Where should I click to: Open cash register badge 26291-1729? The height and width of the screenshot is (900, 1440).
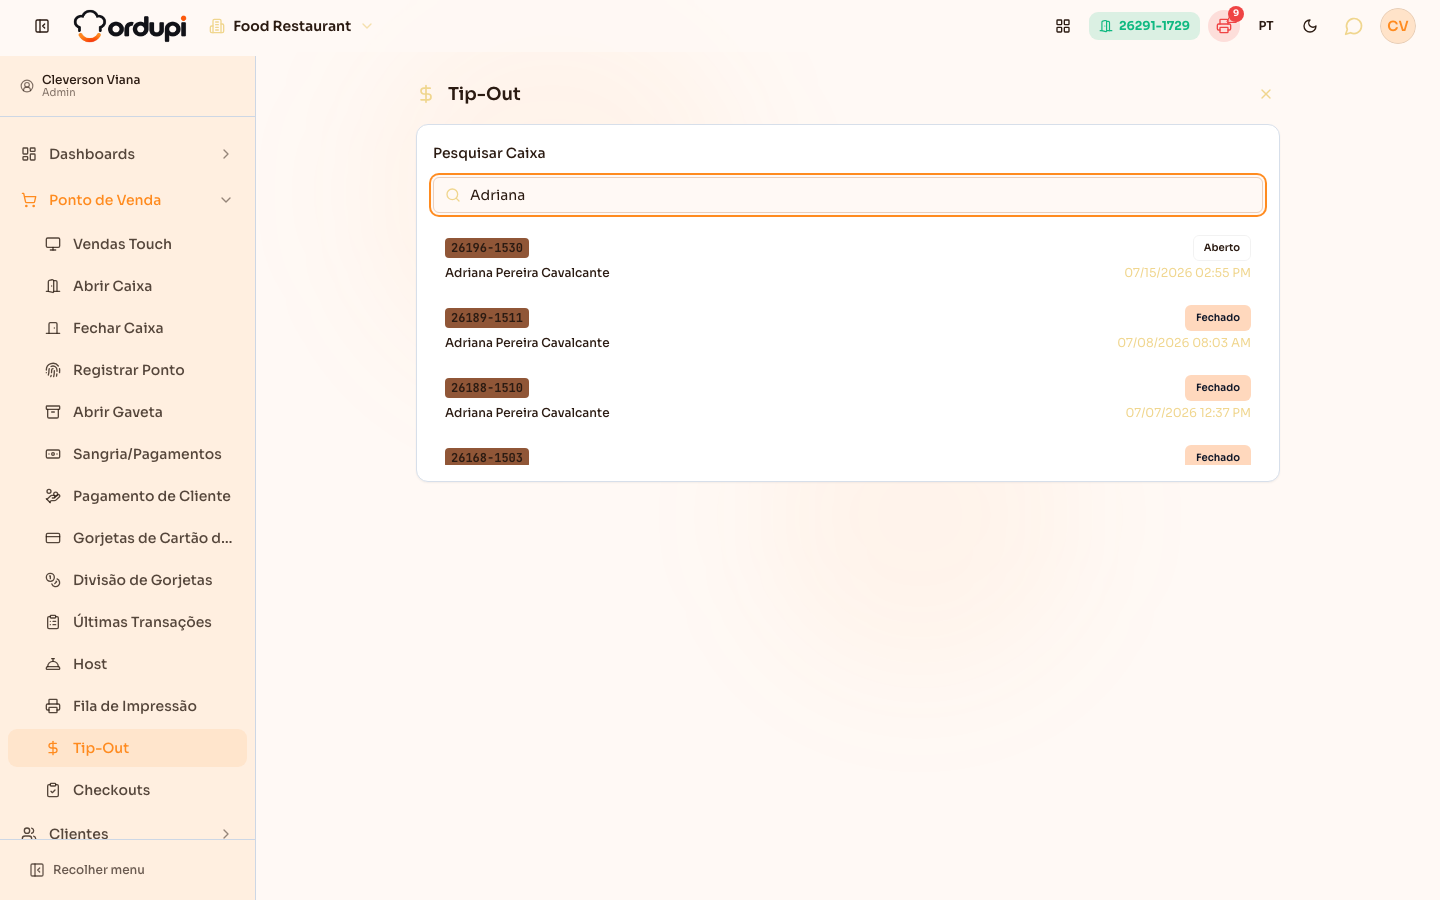click(1144, 26)
